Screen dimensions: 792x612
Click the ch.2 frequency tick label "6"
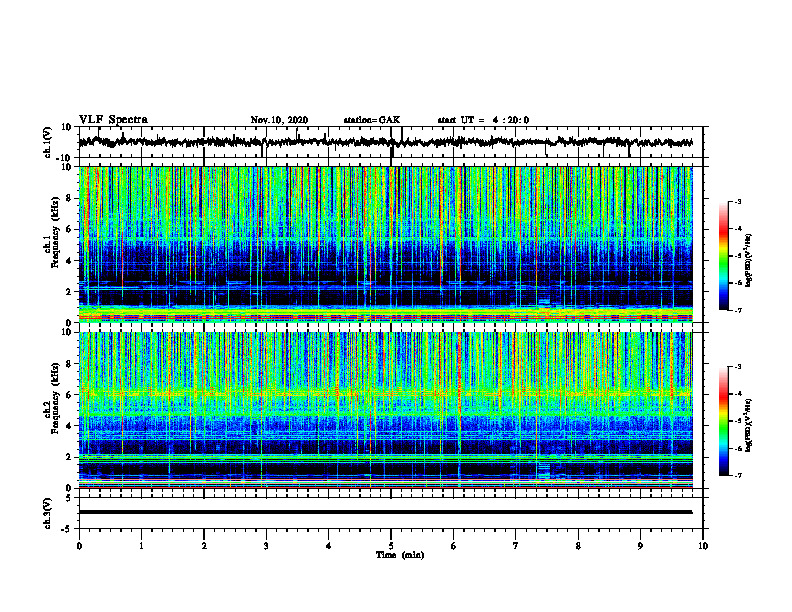pyautogui.click(x=69, y=395)
